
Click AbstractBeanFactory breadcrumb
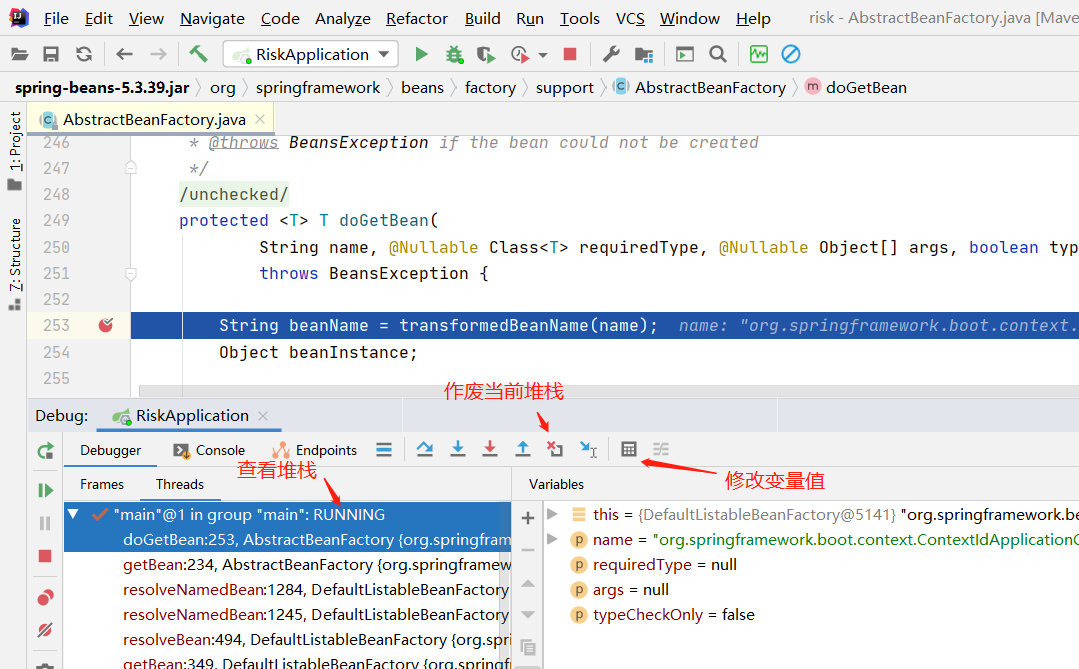700,87
